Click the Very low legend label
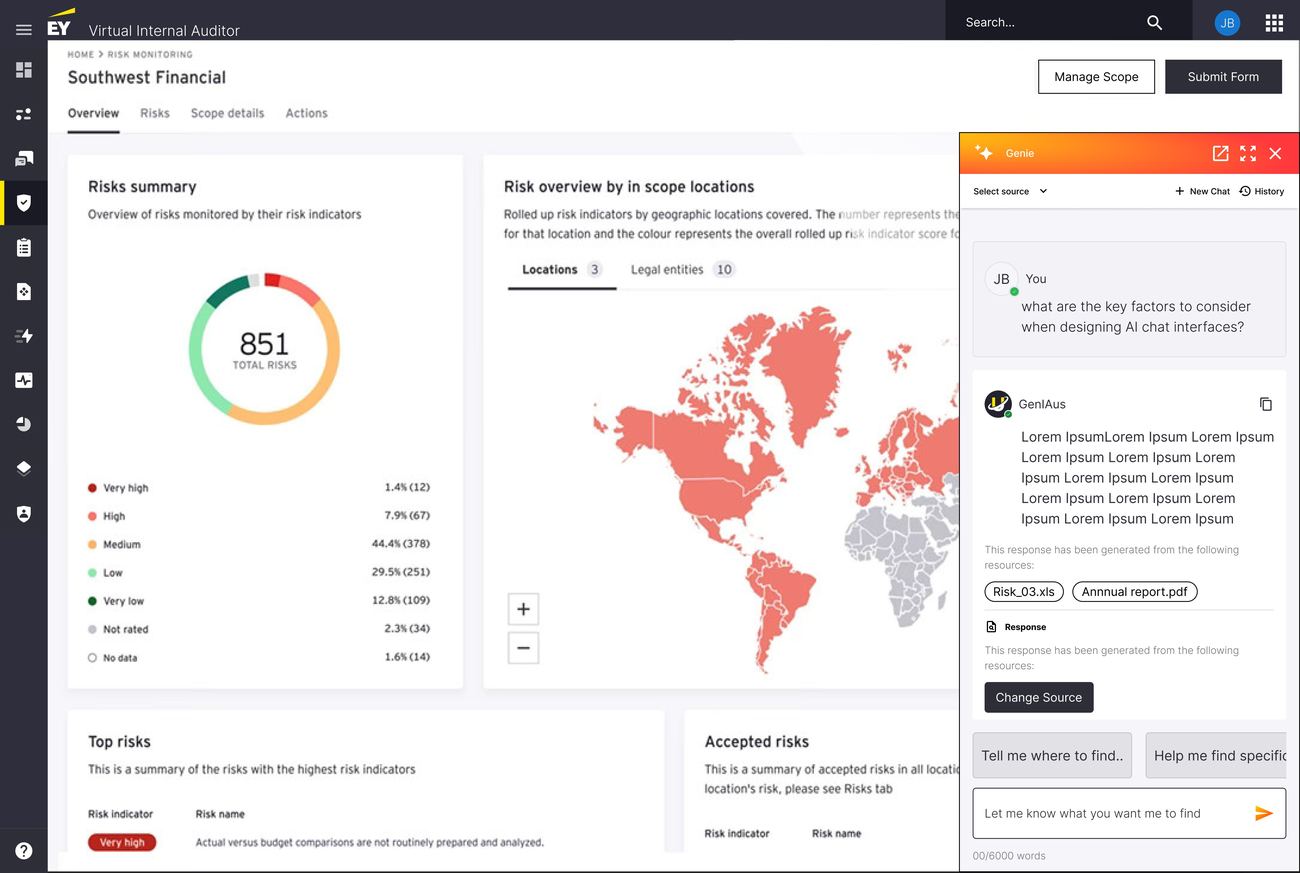Viewport: 1300px width, 873px height. [x=124, y=601]
